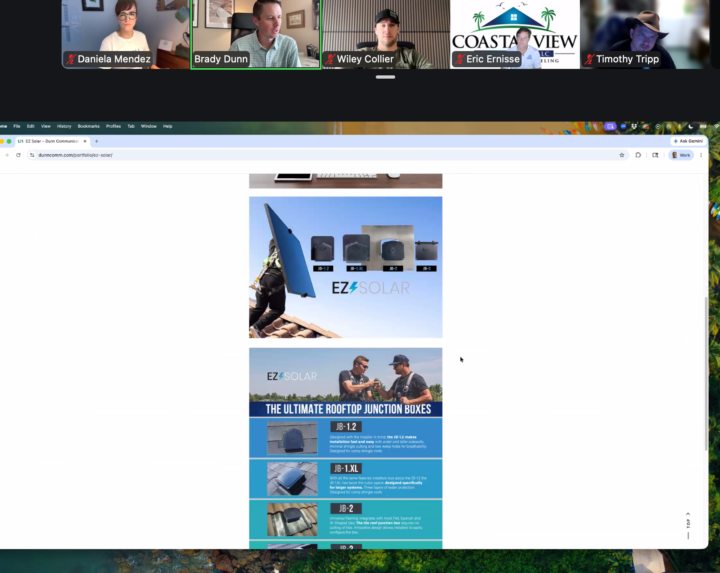Viewport: 720px width, 573px height.
Task: Select Wiley Collier's video tile
Action: point(386,34)
